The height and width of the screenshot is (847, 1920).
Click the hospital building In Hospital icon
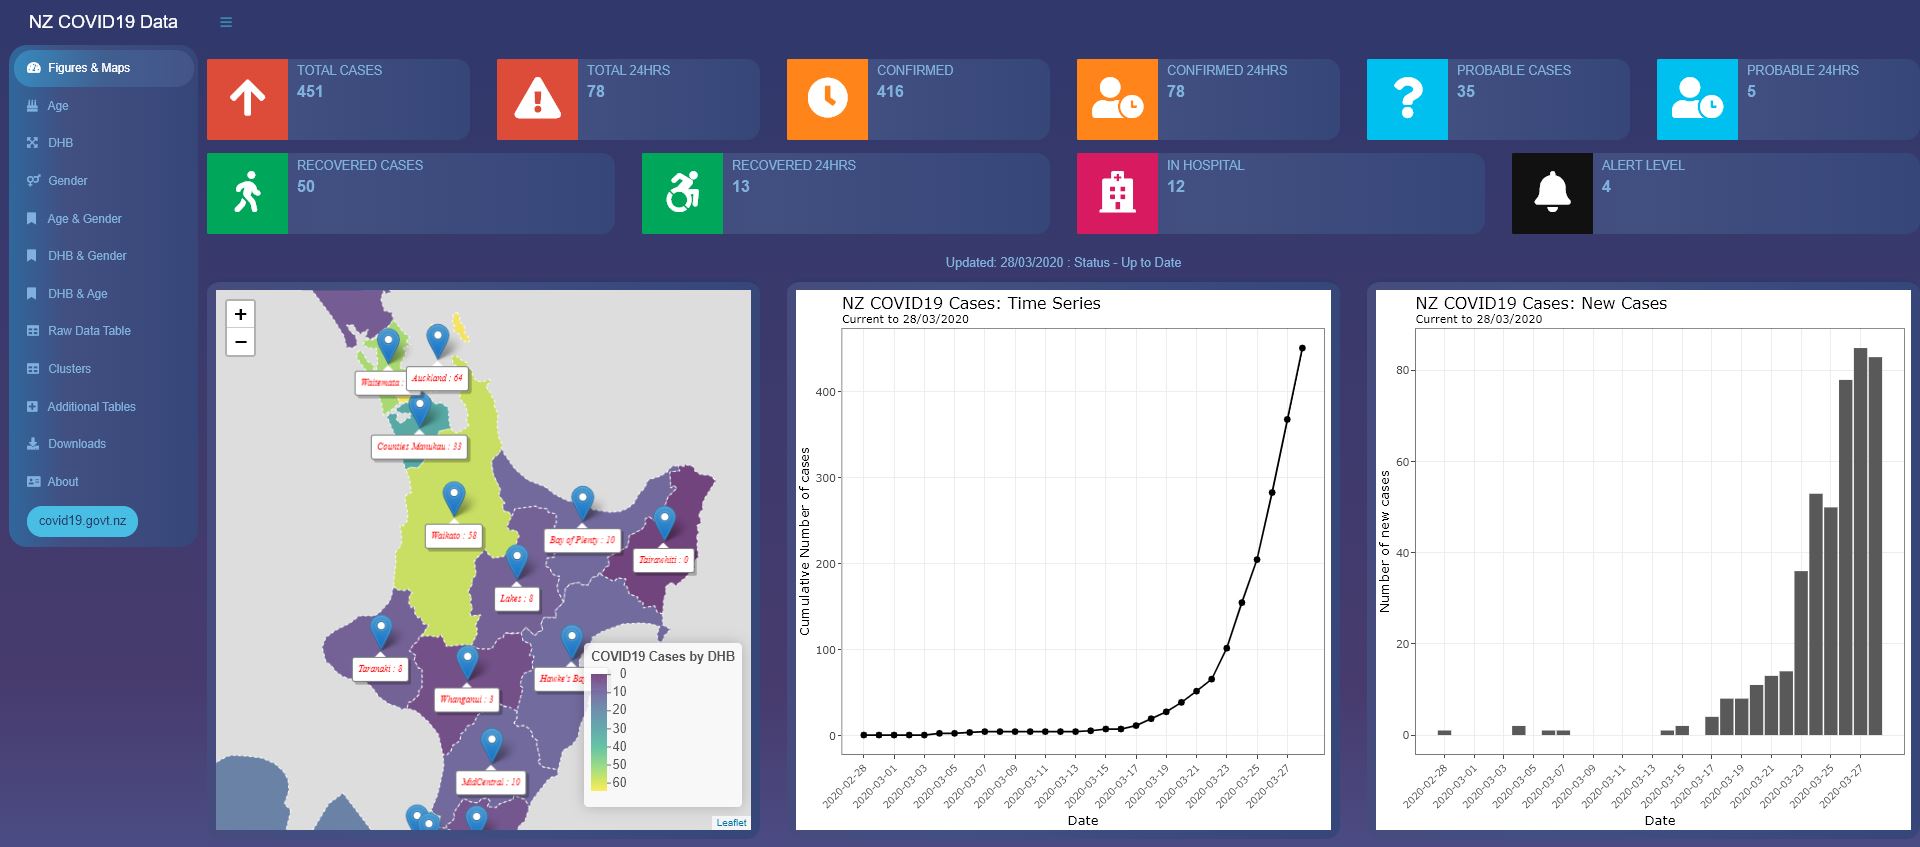(1117, 193)
